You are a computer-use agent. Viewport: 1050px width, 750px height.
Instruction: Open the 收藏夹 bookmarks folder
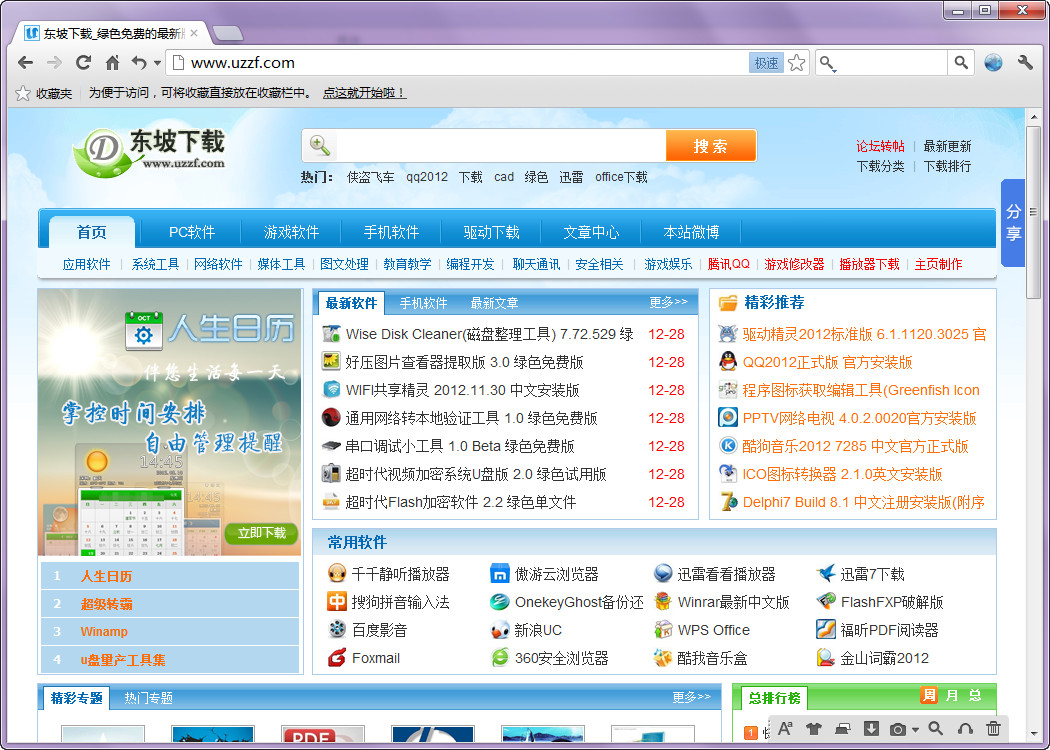44,93
